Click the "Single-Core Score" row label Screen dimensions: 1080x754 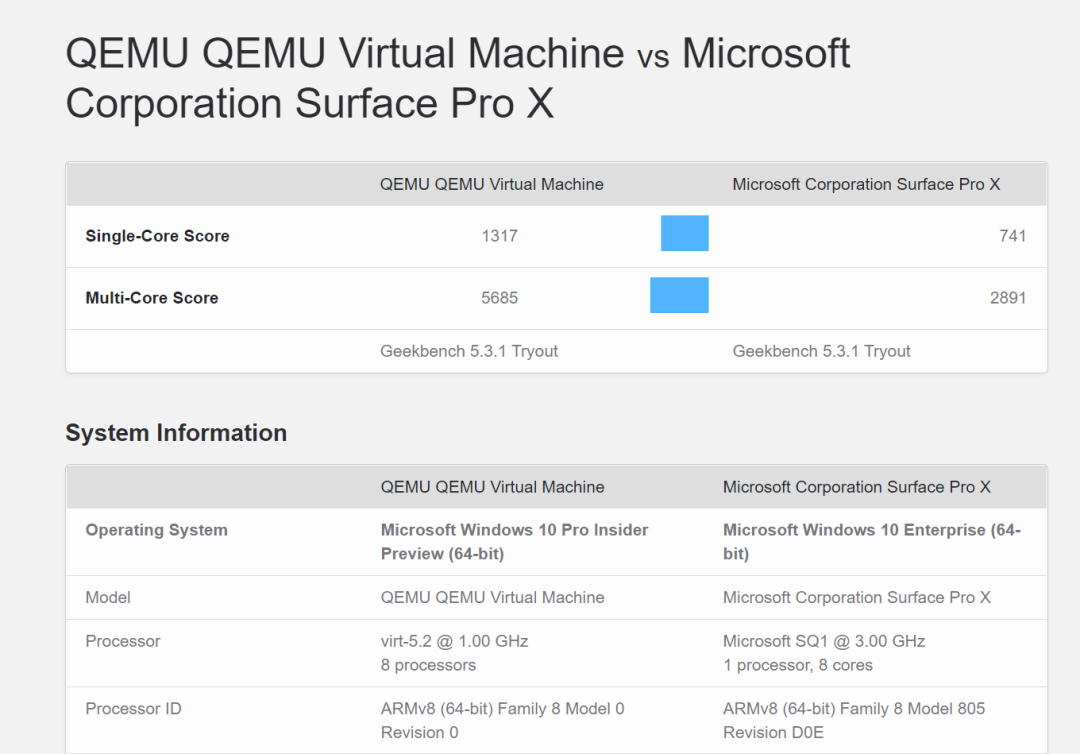coord(157,236)
